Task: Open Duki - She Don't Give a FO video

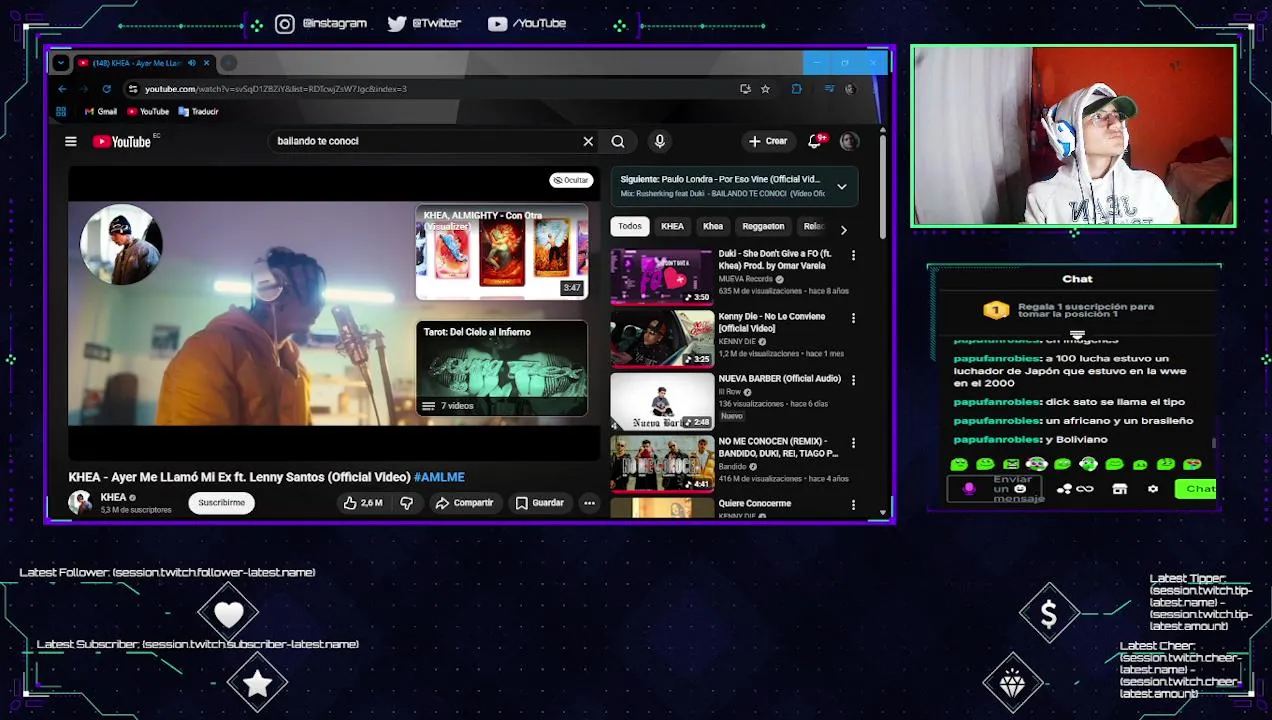Action: click(662, 276)
